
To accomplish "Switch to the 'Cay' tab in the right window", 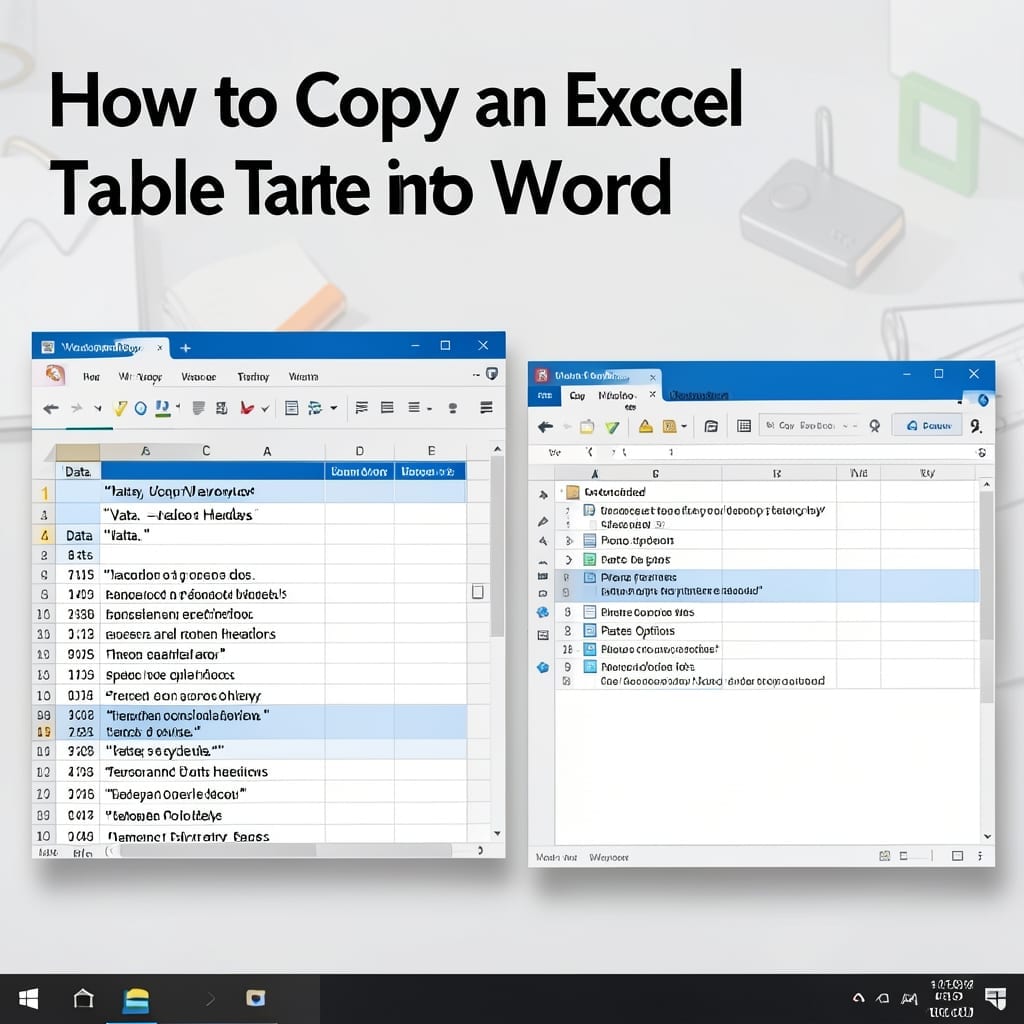I will [x=577, y=396].
